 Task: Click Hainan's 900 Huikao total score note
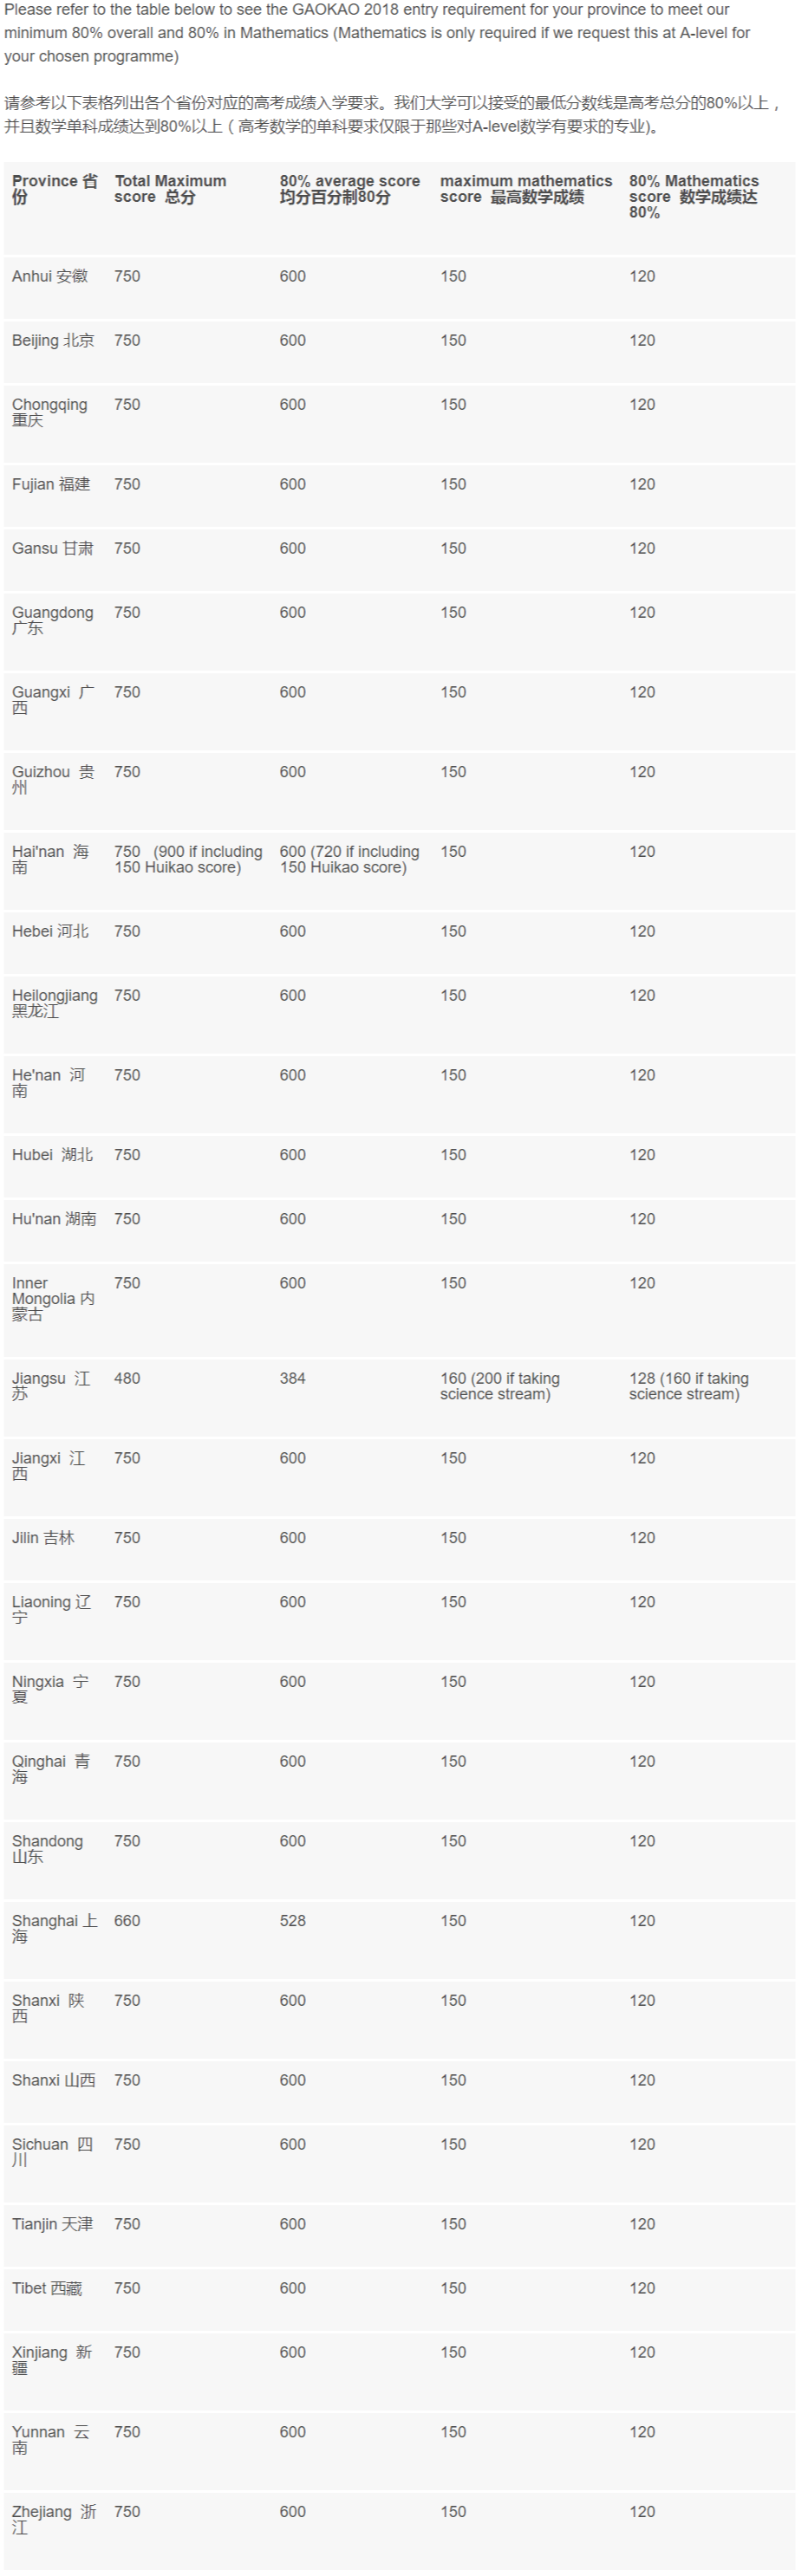pyautogui.click(x=188, y=860)
